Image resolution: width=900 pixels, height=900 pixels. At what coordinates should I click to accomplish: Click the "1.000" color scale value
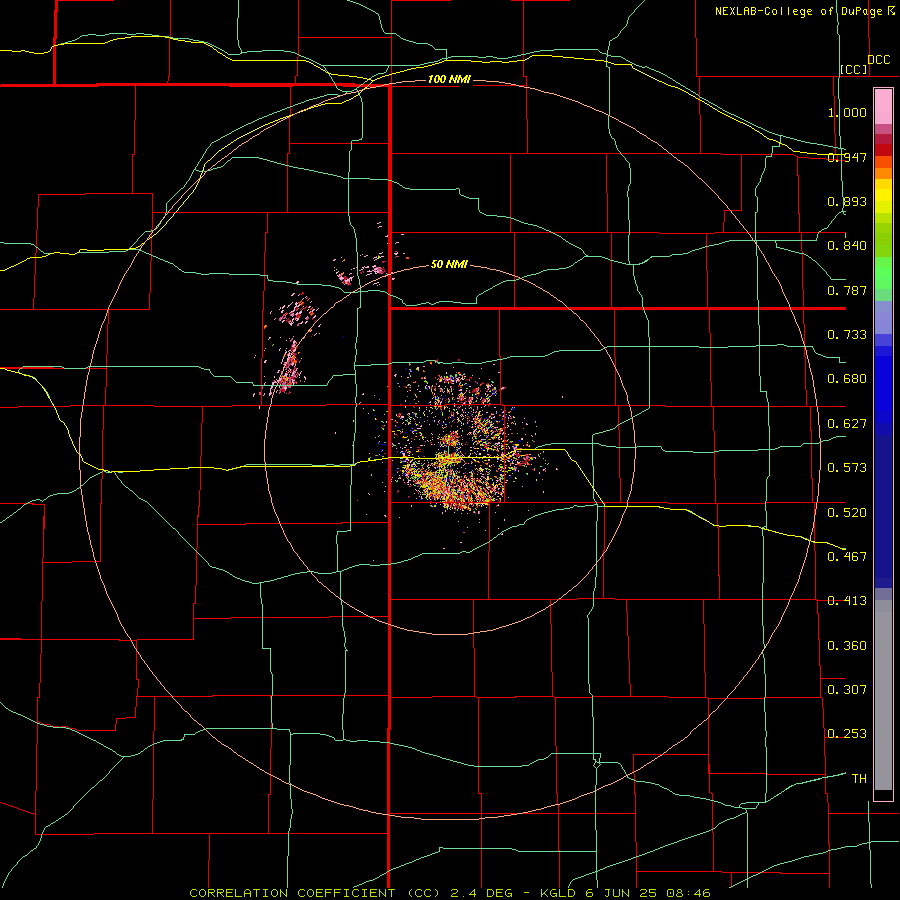click(847, 112)
